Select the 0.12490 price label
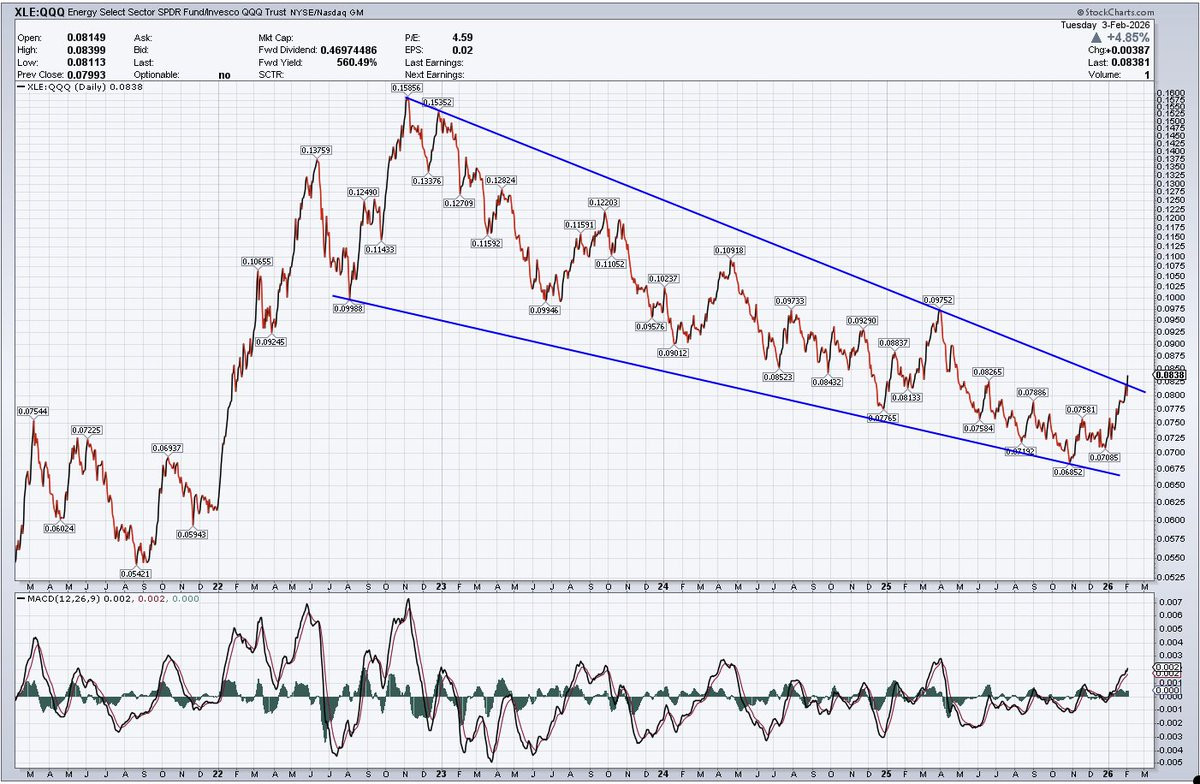Viewport: 1200px width, 784px height. pyautogui.click(x=363, y=191)
